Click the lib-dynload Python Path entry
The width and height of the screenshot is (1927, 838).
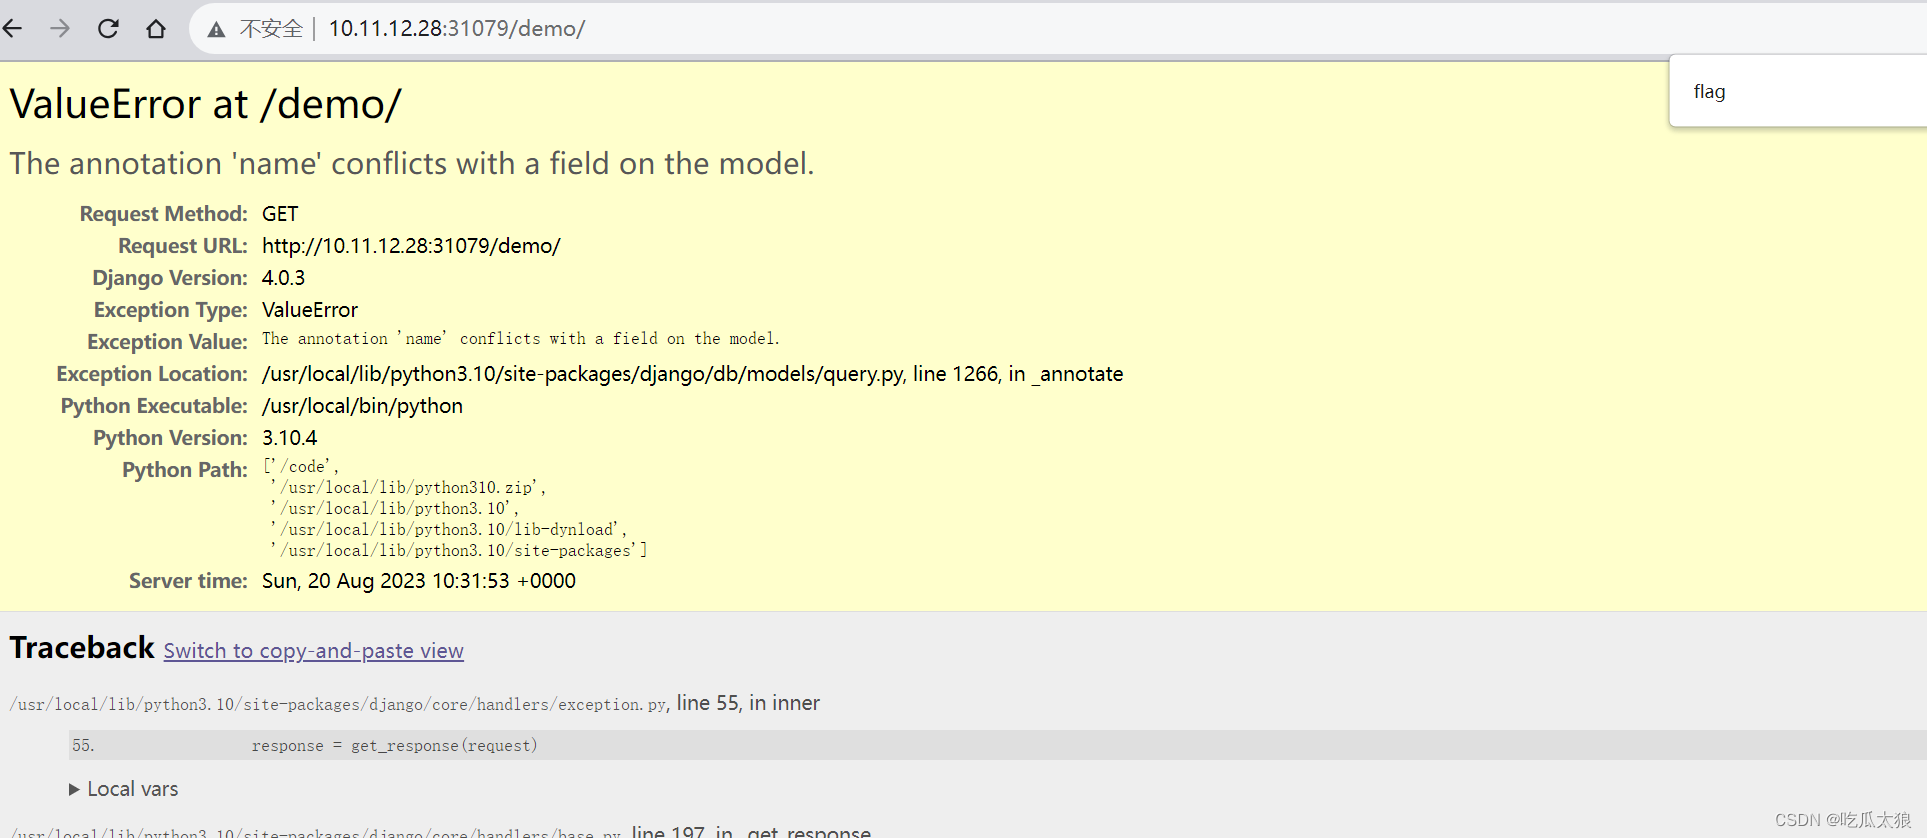tap(448, 529)
